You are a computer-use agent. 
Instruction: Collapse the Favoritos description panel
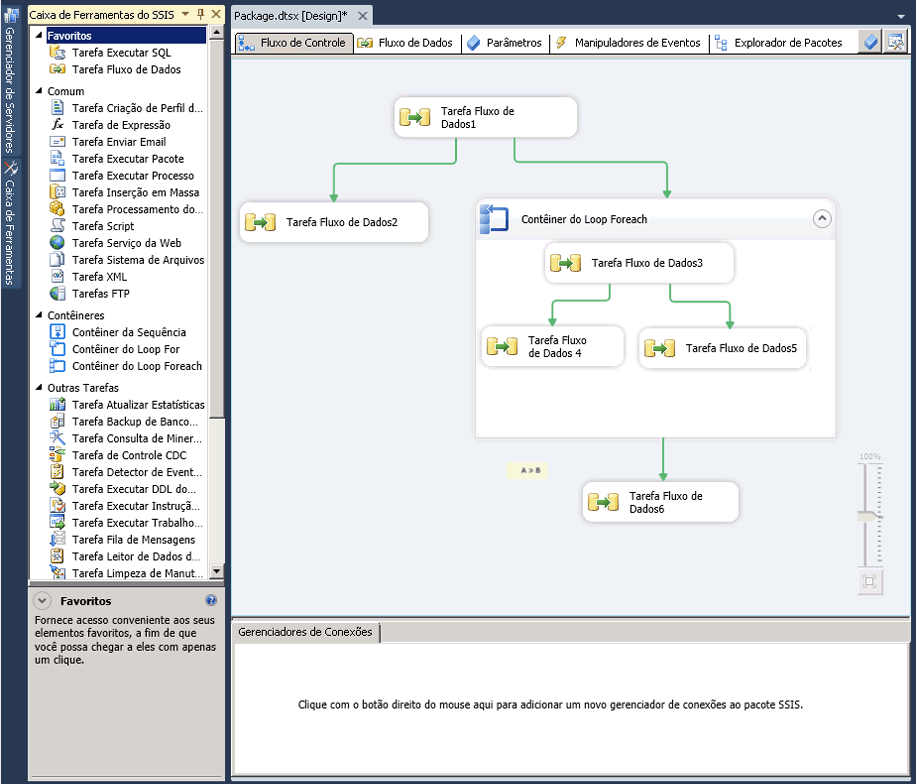[42, 601]
